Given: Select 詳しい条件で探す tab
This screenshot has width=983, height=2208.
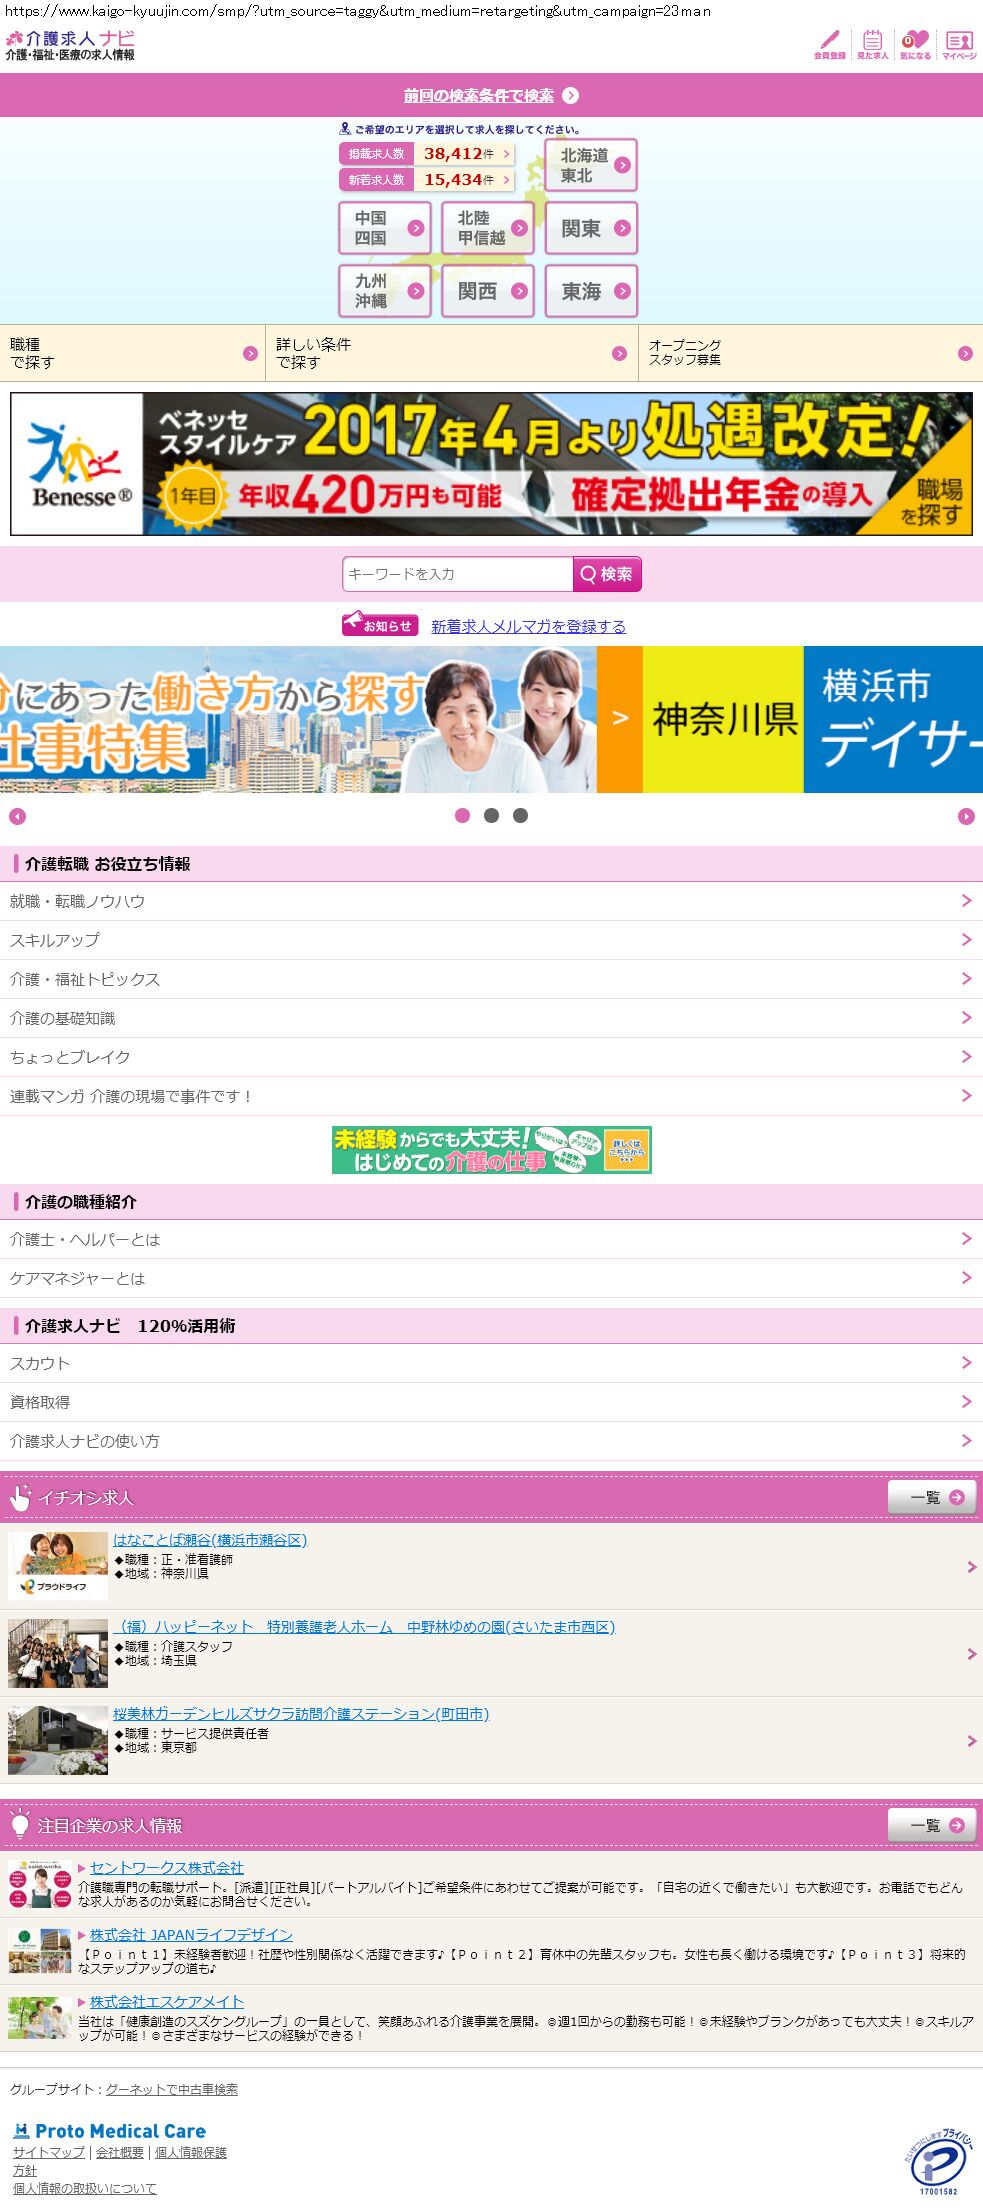Looking at the screenshot, I should (452, 353).
